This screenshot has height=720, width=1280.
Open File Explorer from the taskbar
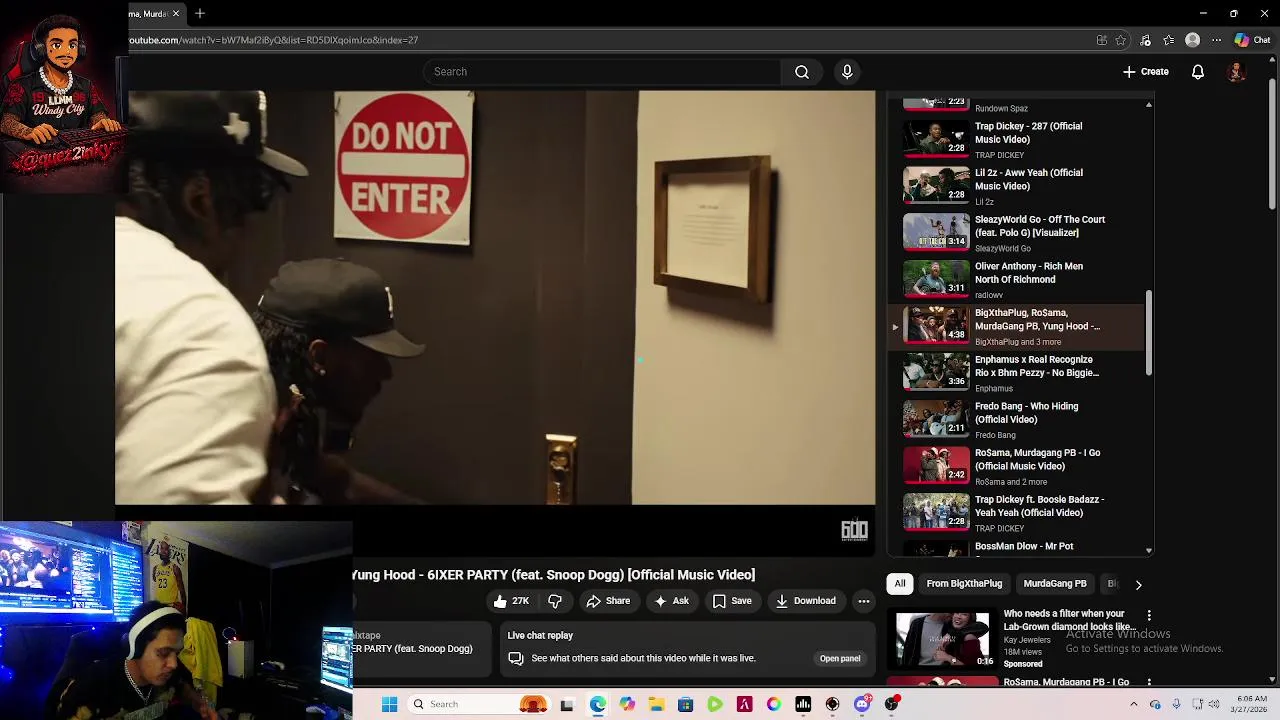pyautogui.click(x=656, y=704)
